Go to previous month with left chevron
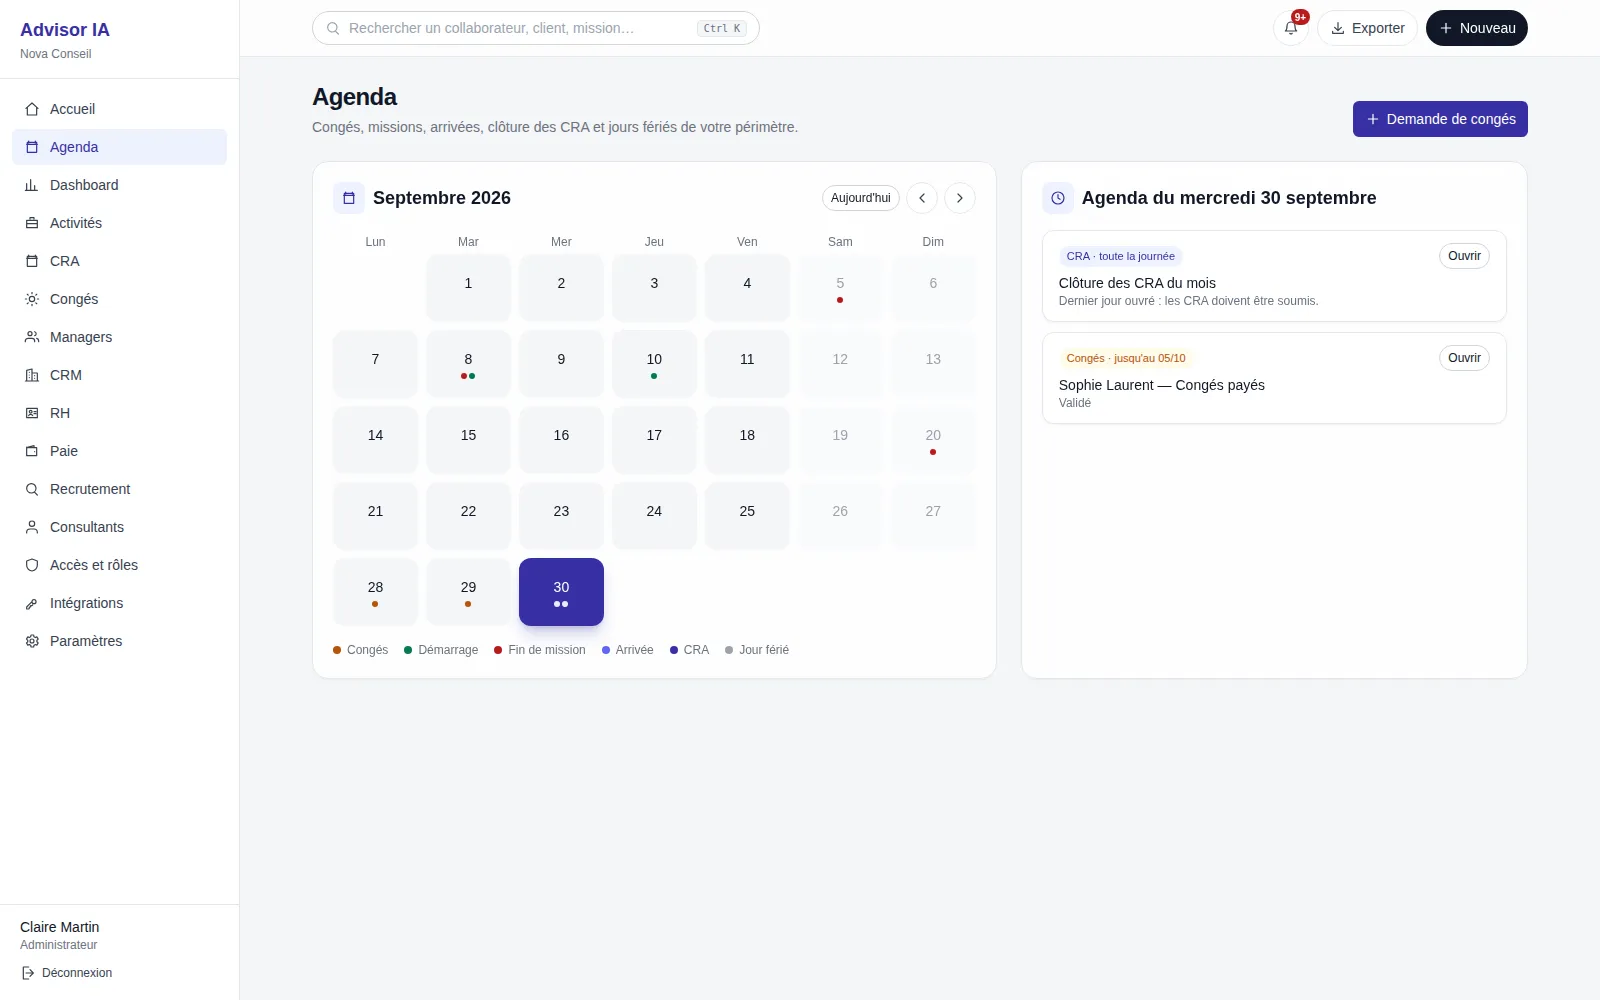 pos(922,198)
